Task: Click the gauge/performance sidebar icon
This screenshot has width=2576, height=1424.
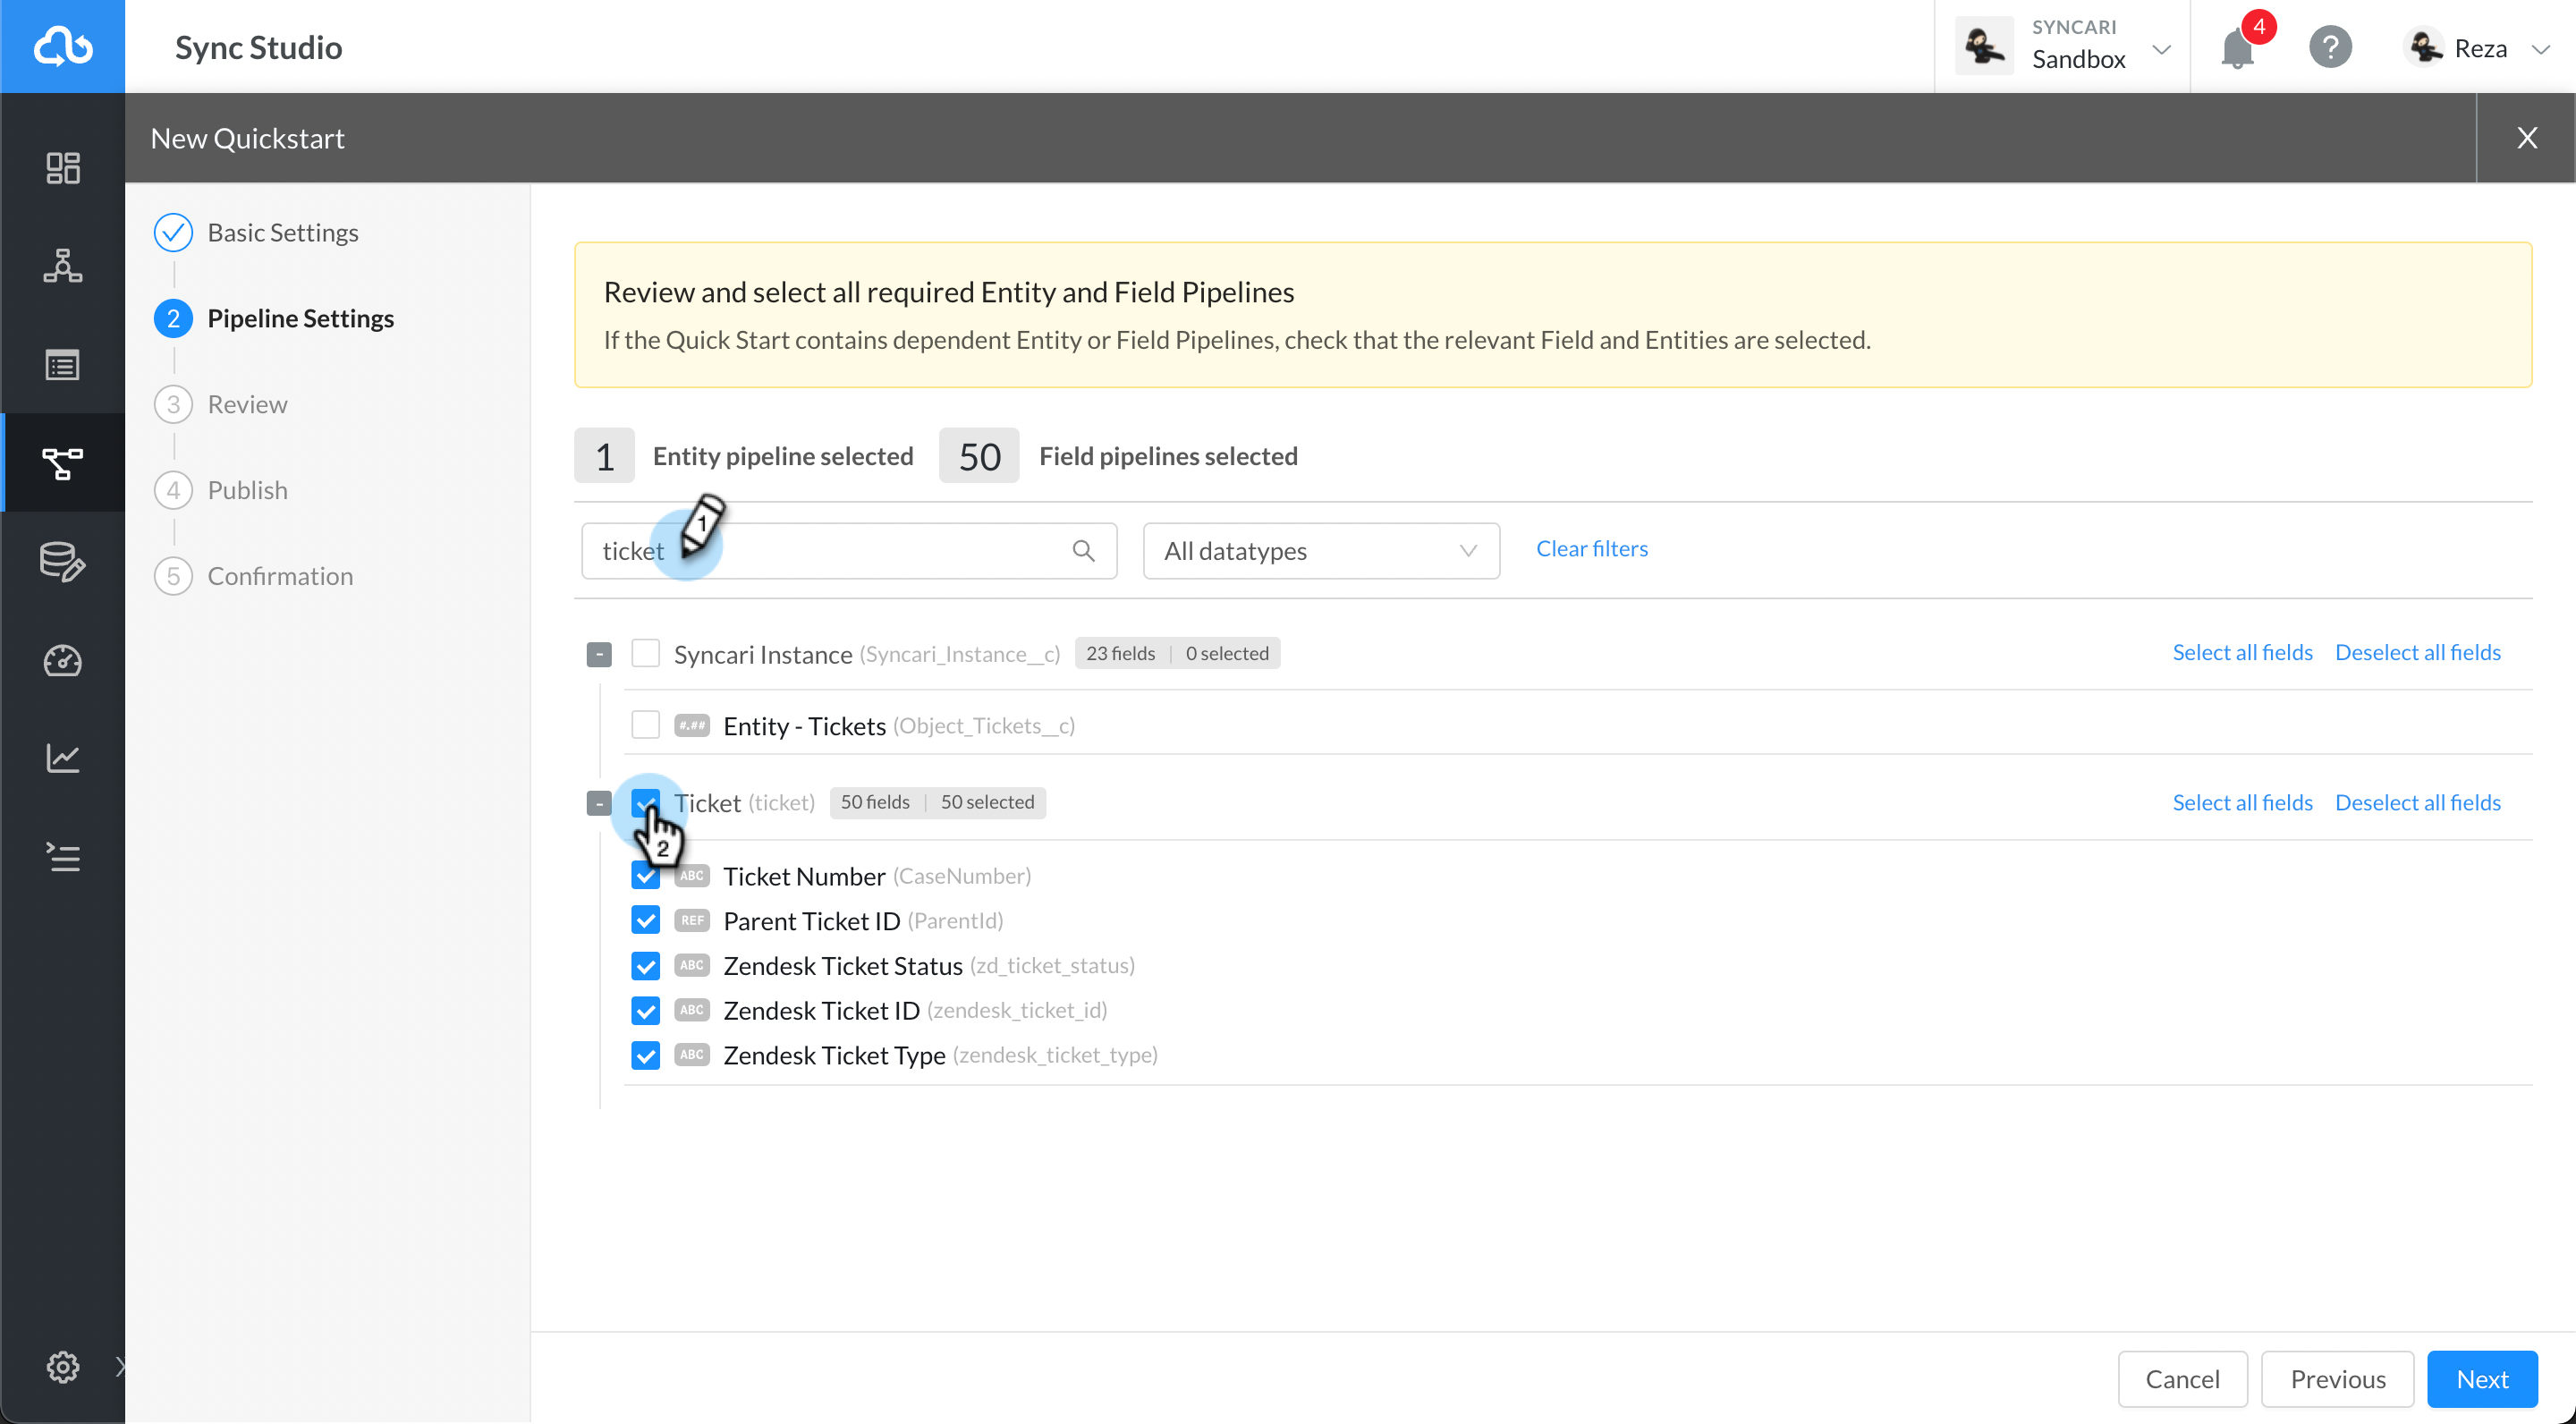Action: click(x=63, y=661)
